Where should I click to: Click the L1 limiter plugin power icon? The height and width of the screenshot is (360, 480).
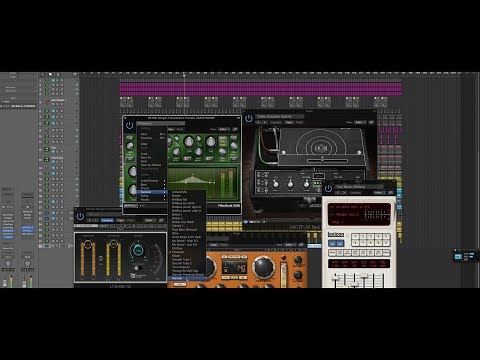[80, 216]
